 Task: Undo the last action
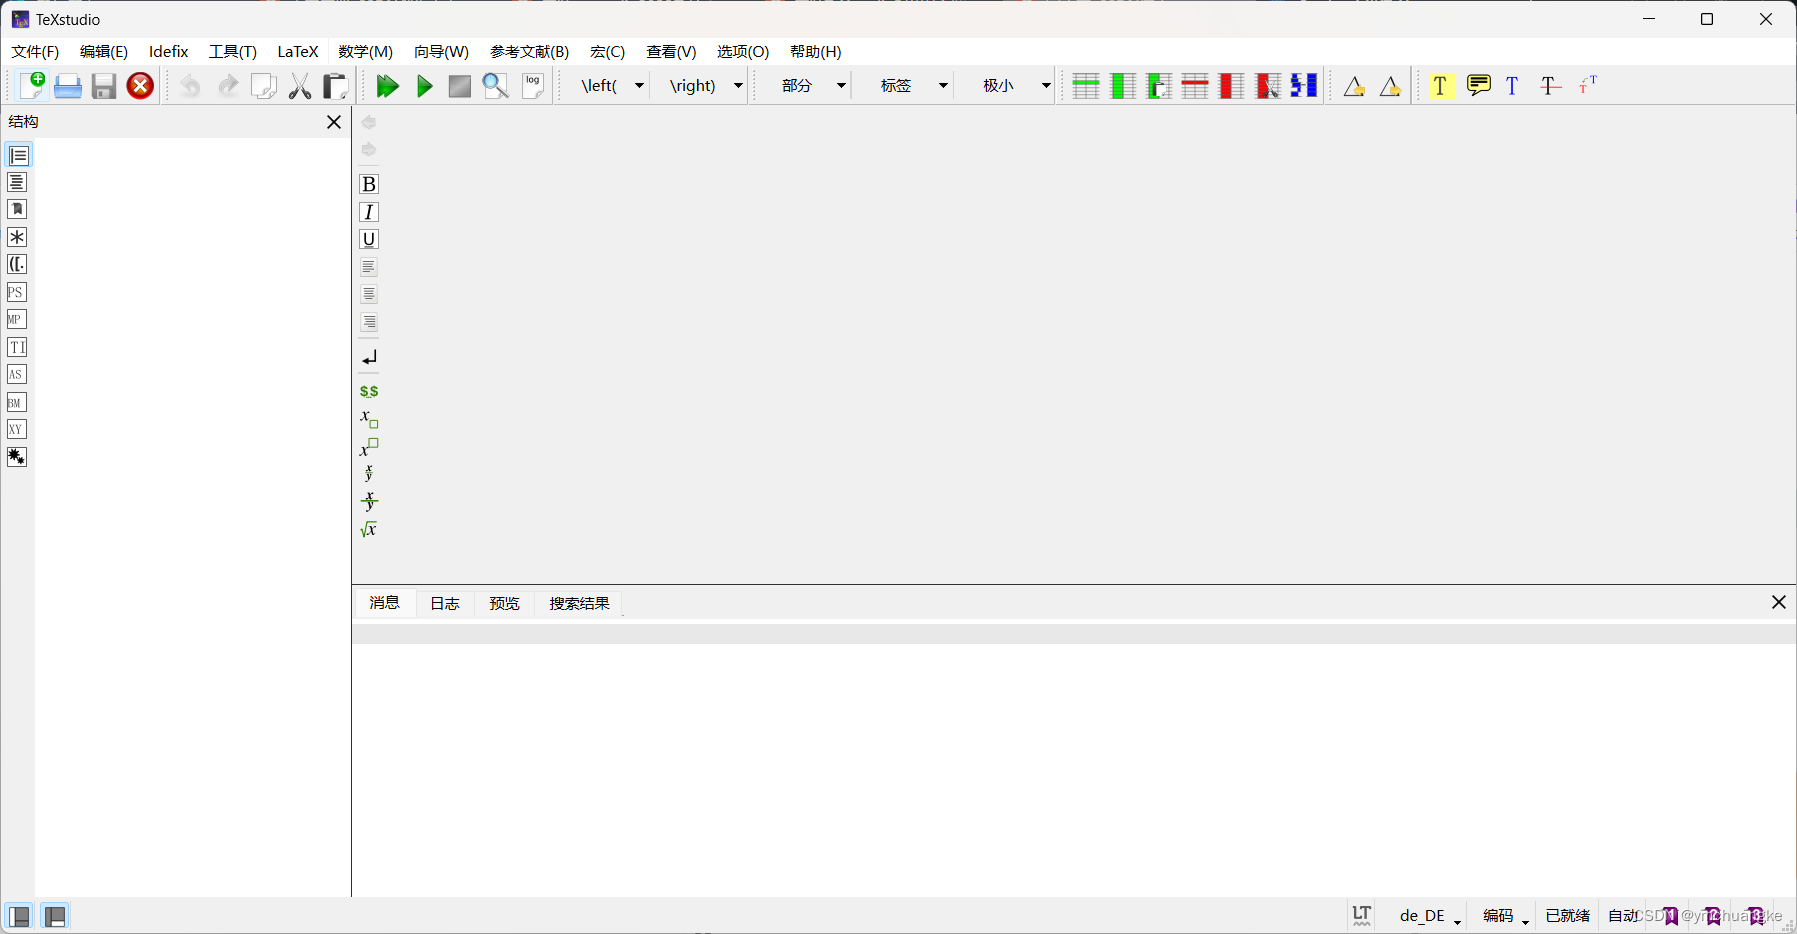coord(190,86)
